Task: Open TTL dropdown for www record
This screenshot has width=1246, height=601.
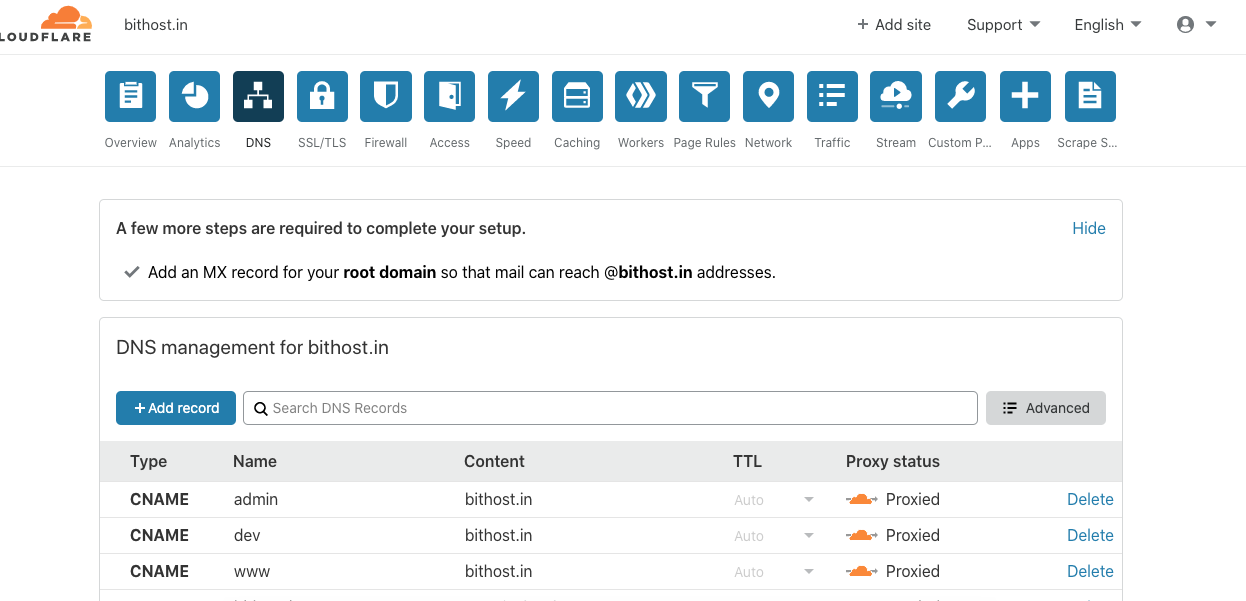Action: (774, 572)
